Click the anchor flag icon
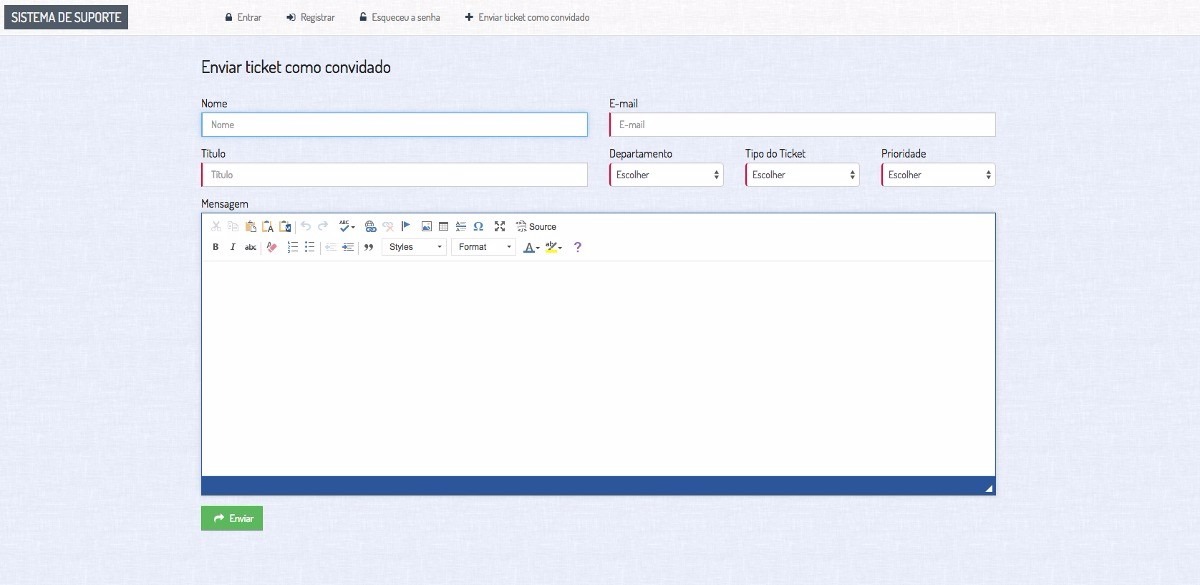The width and height of the screenshot is (1200, 585). point(406,227)
